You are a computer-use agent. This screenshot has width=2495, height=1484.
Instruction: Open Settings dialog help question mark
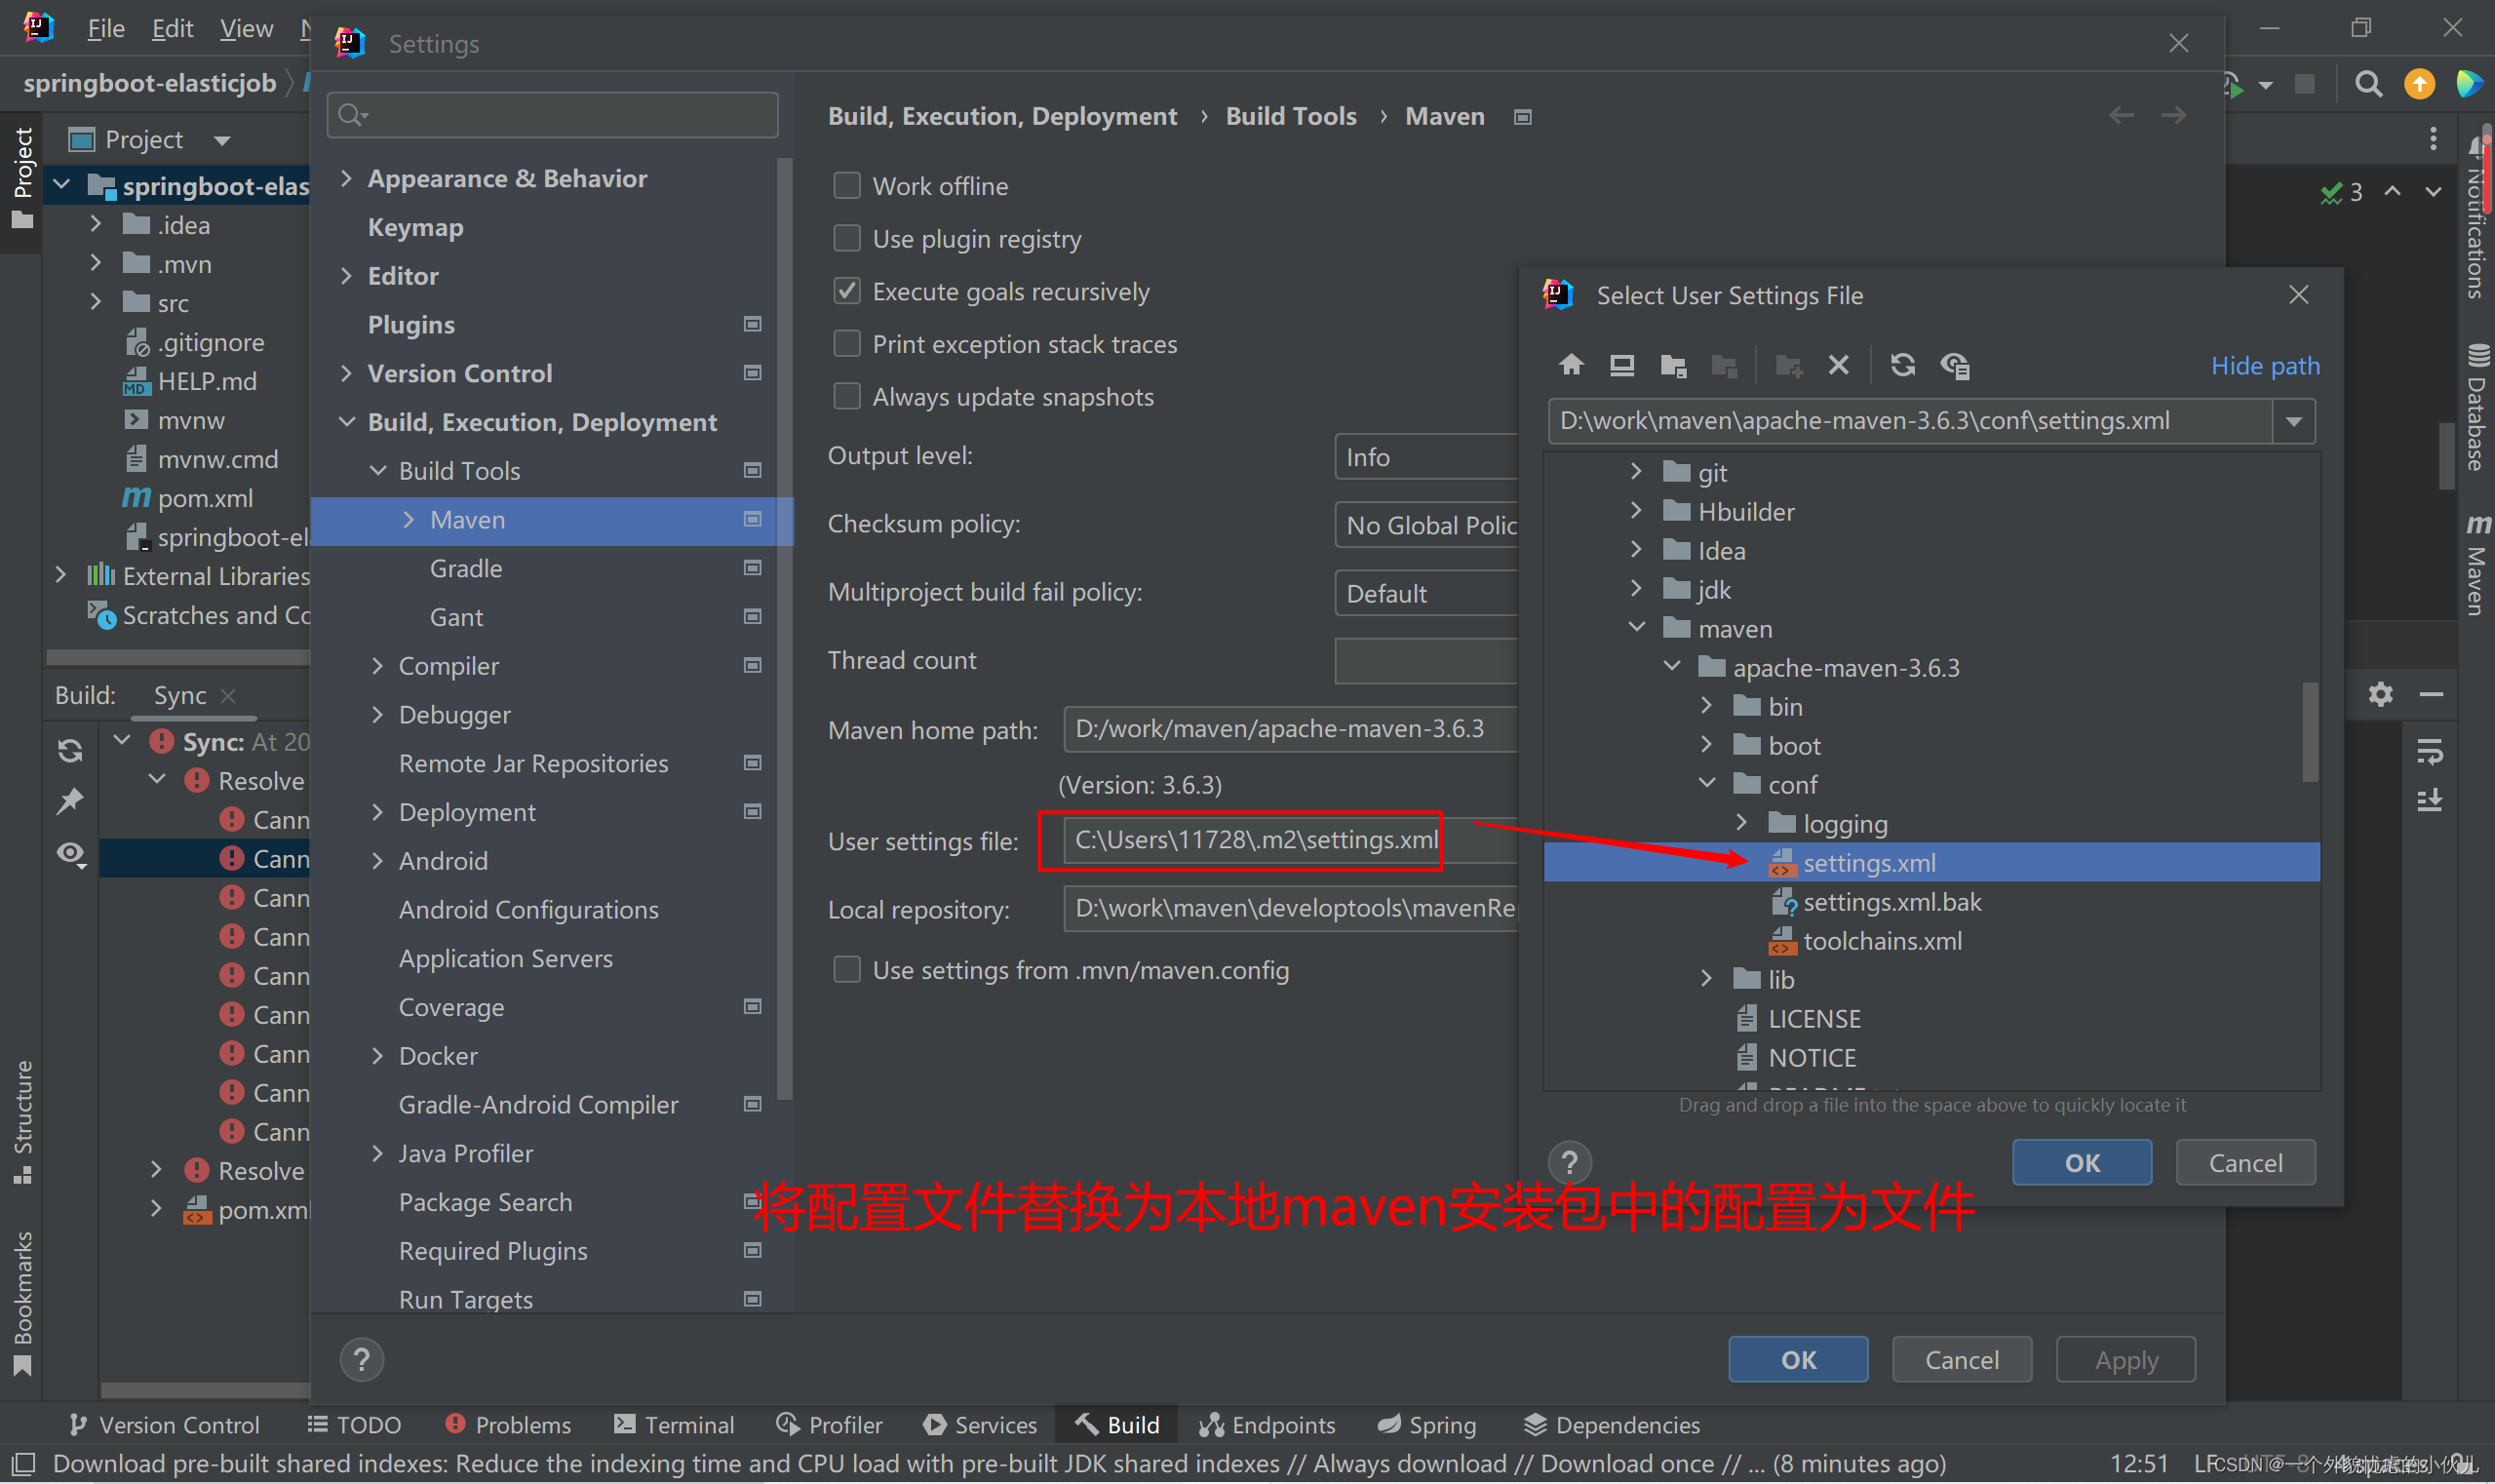coord(362,1359)
